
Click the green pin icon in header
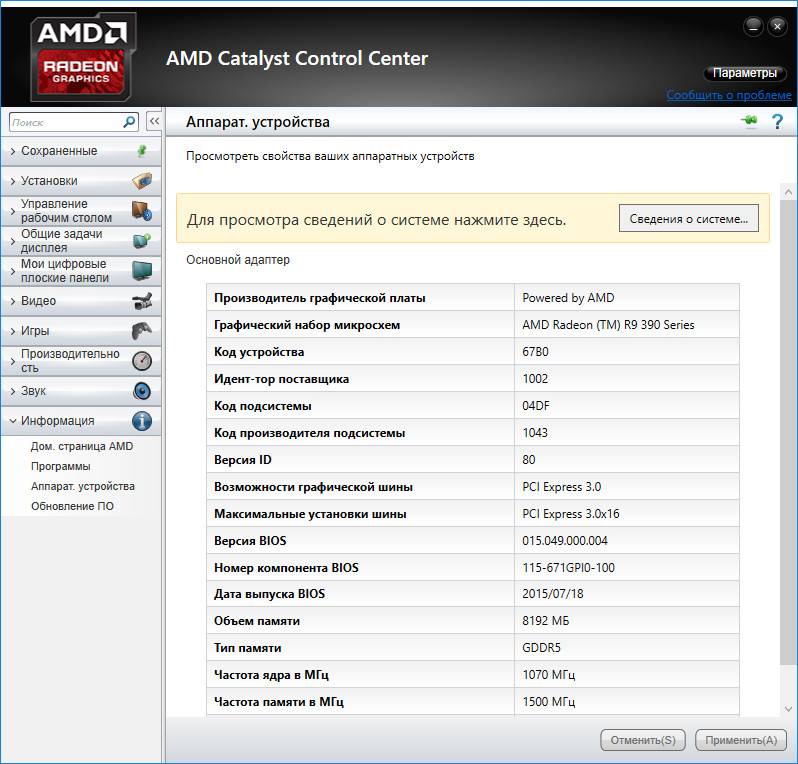point(749,122)
